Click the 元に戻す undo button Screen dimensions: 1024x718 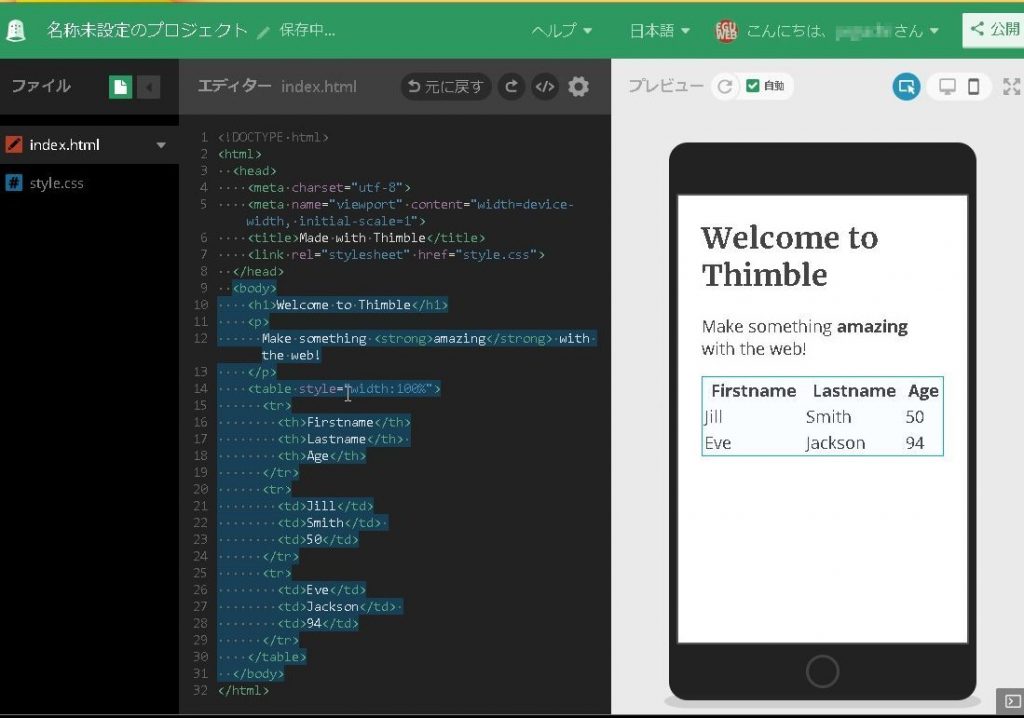coord(445,87)
